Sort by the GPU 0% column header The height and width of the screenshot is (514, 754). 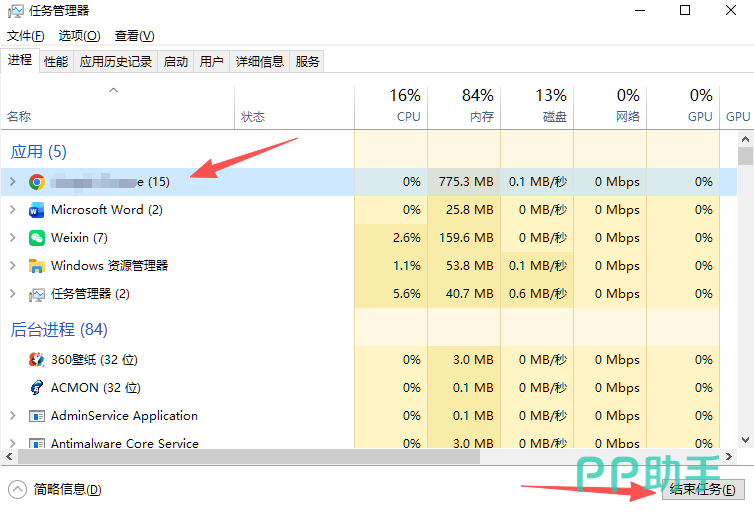click(x=683, y=108)
